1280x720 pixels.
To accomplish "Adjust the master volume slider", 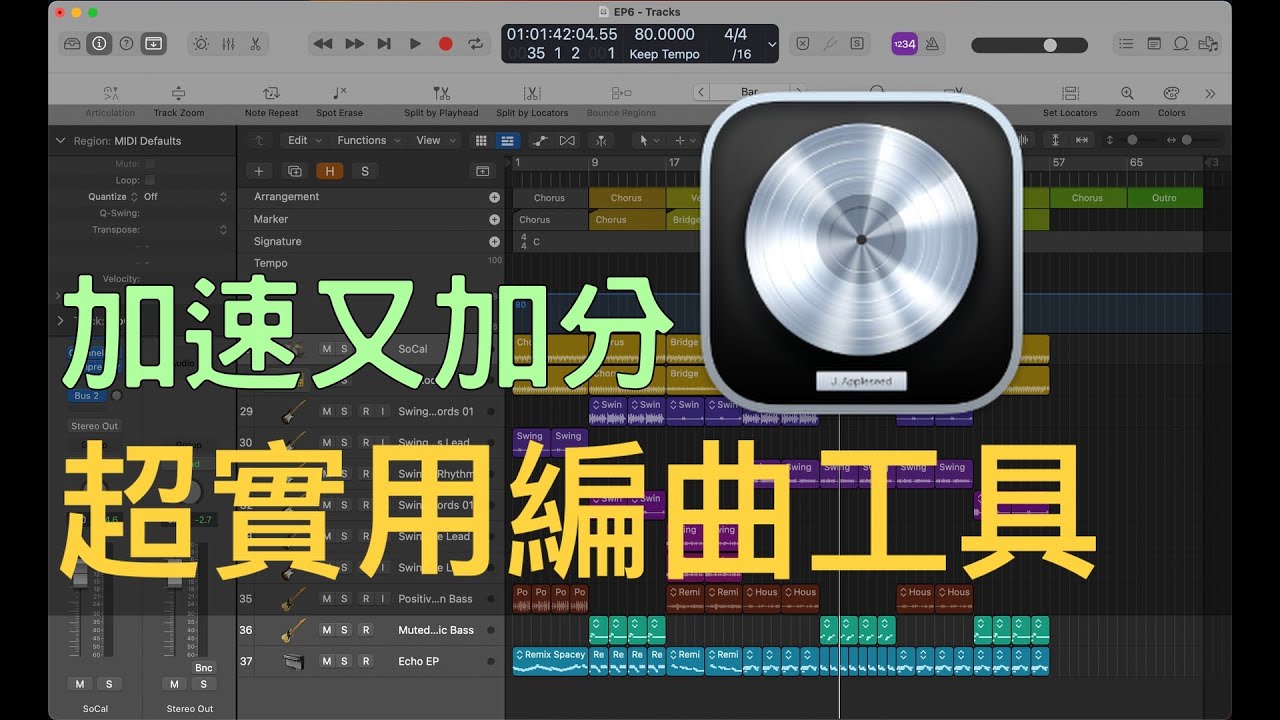I will [x=1029, y=45].
